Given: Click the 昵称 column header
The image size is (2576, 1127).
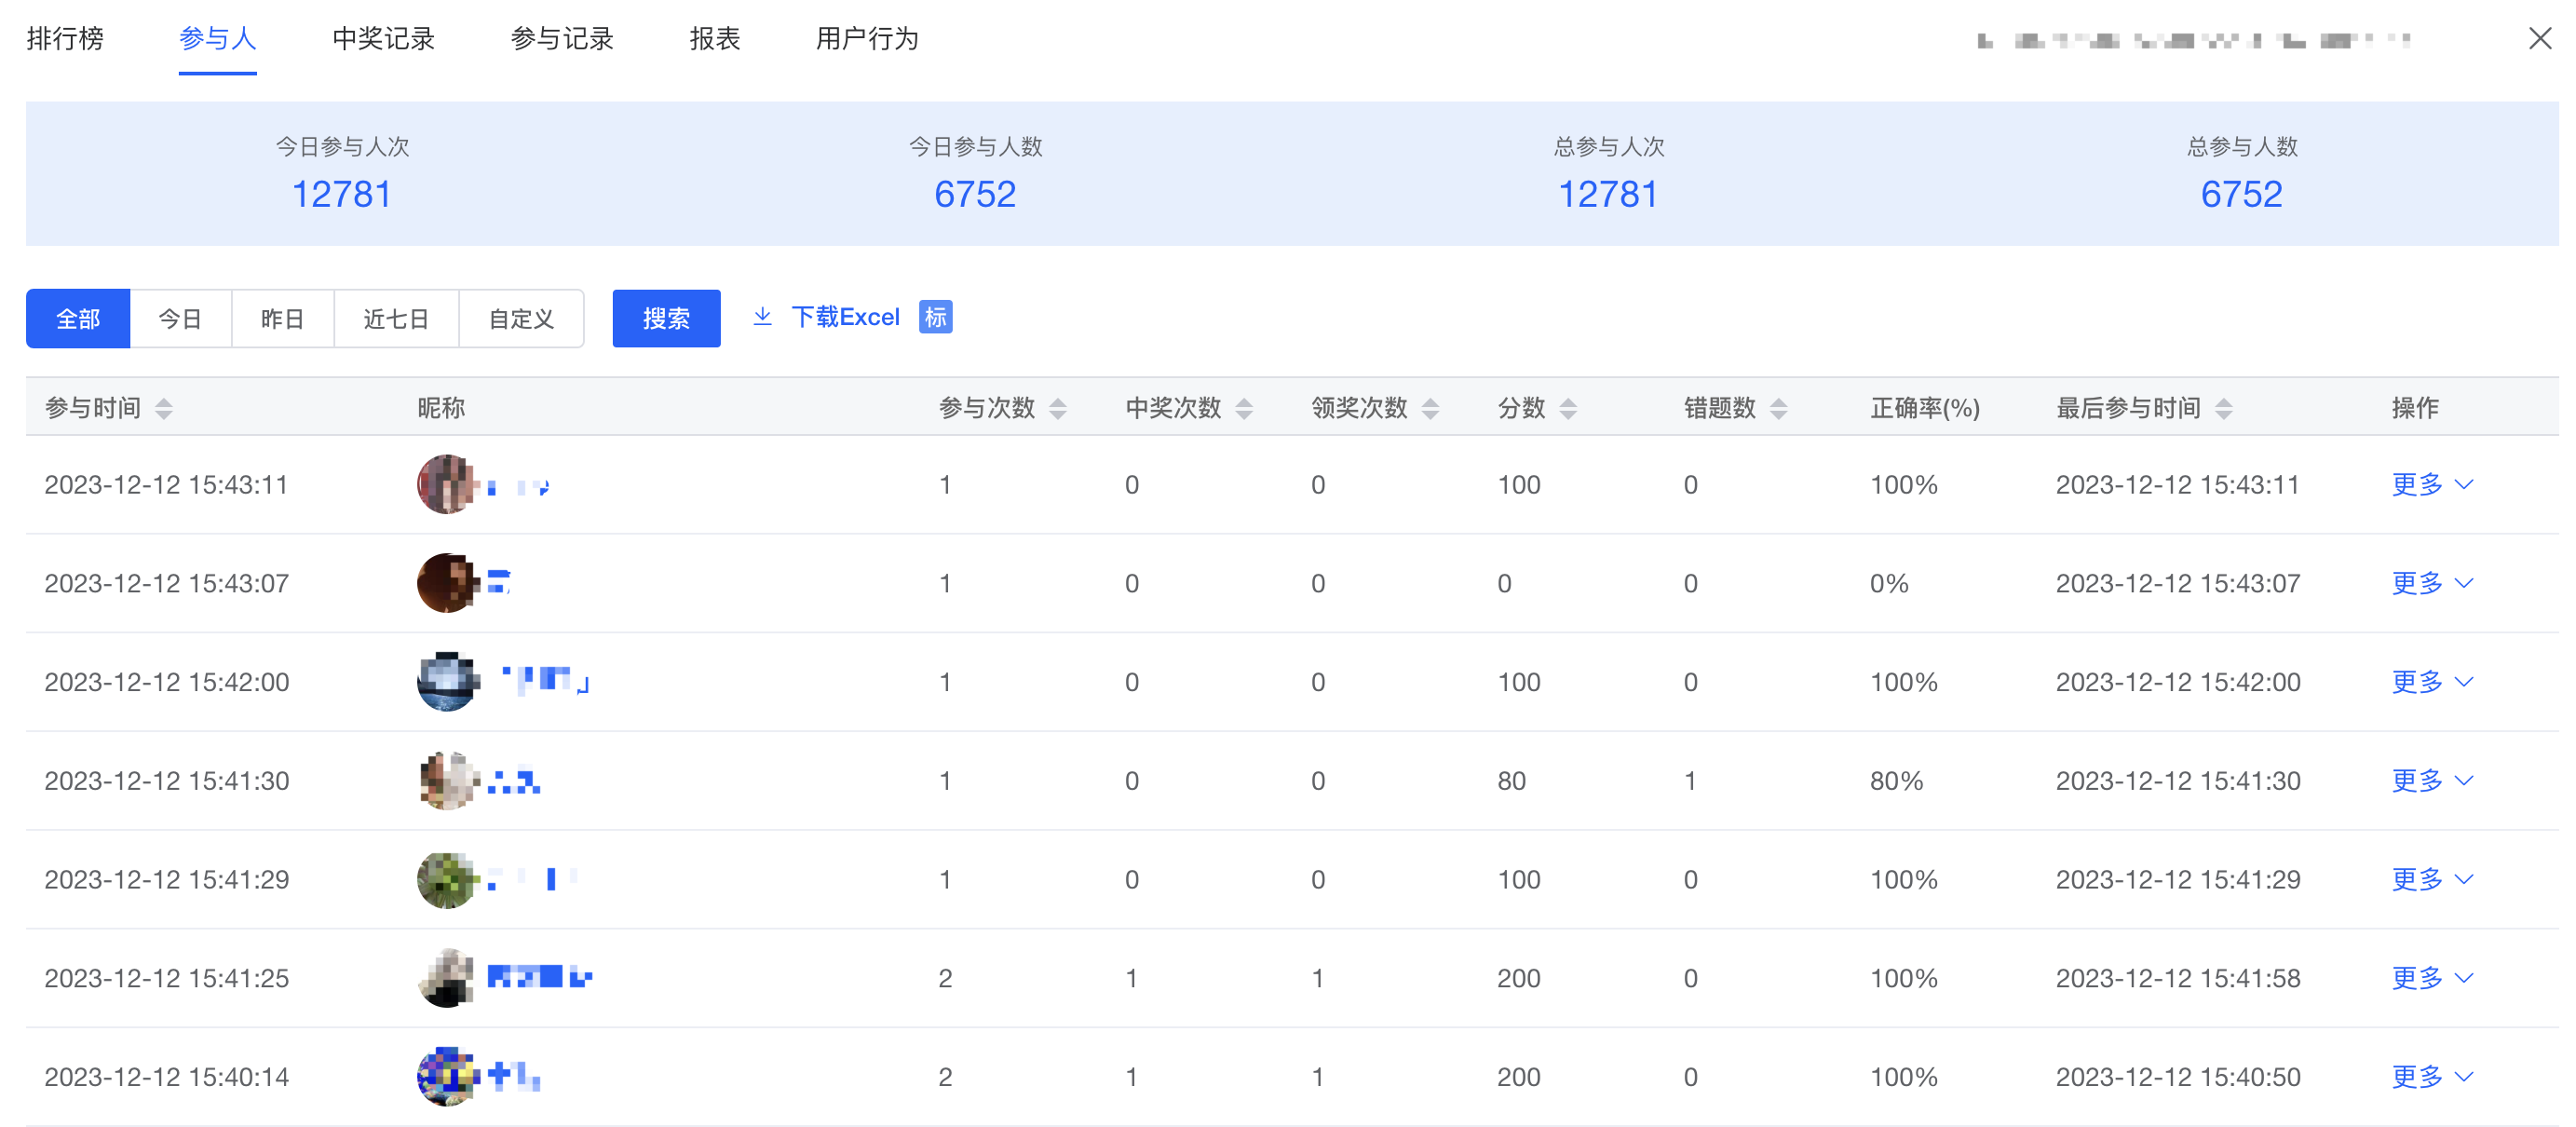Looking at the screenshot, I should click(441, 408).
